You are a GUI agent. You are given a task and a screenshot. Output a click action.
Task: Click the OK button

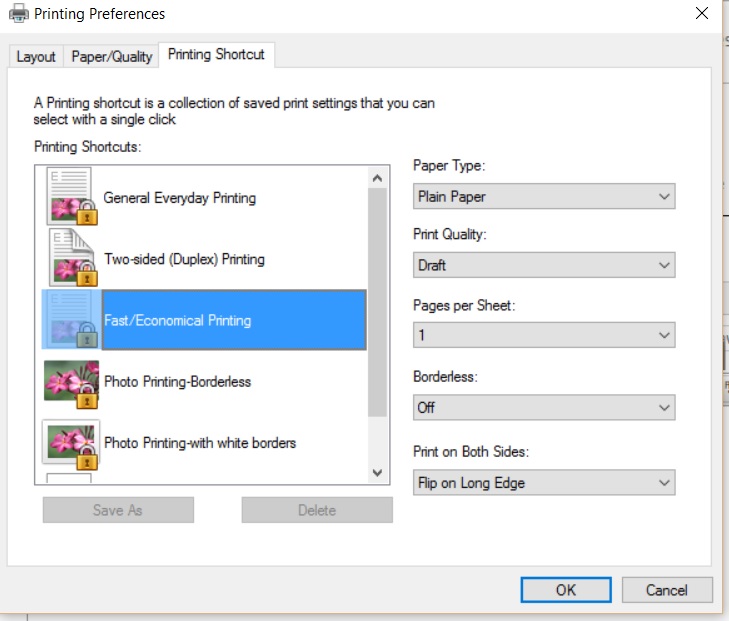coord(566,590)
